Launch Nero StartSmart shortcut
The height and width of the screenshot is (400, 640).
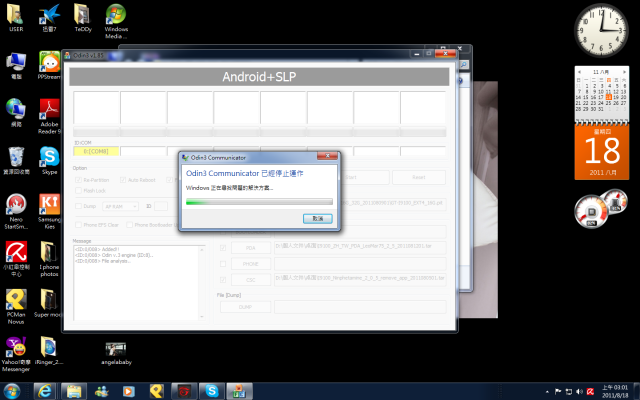pos(16,211)
